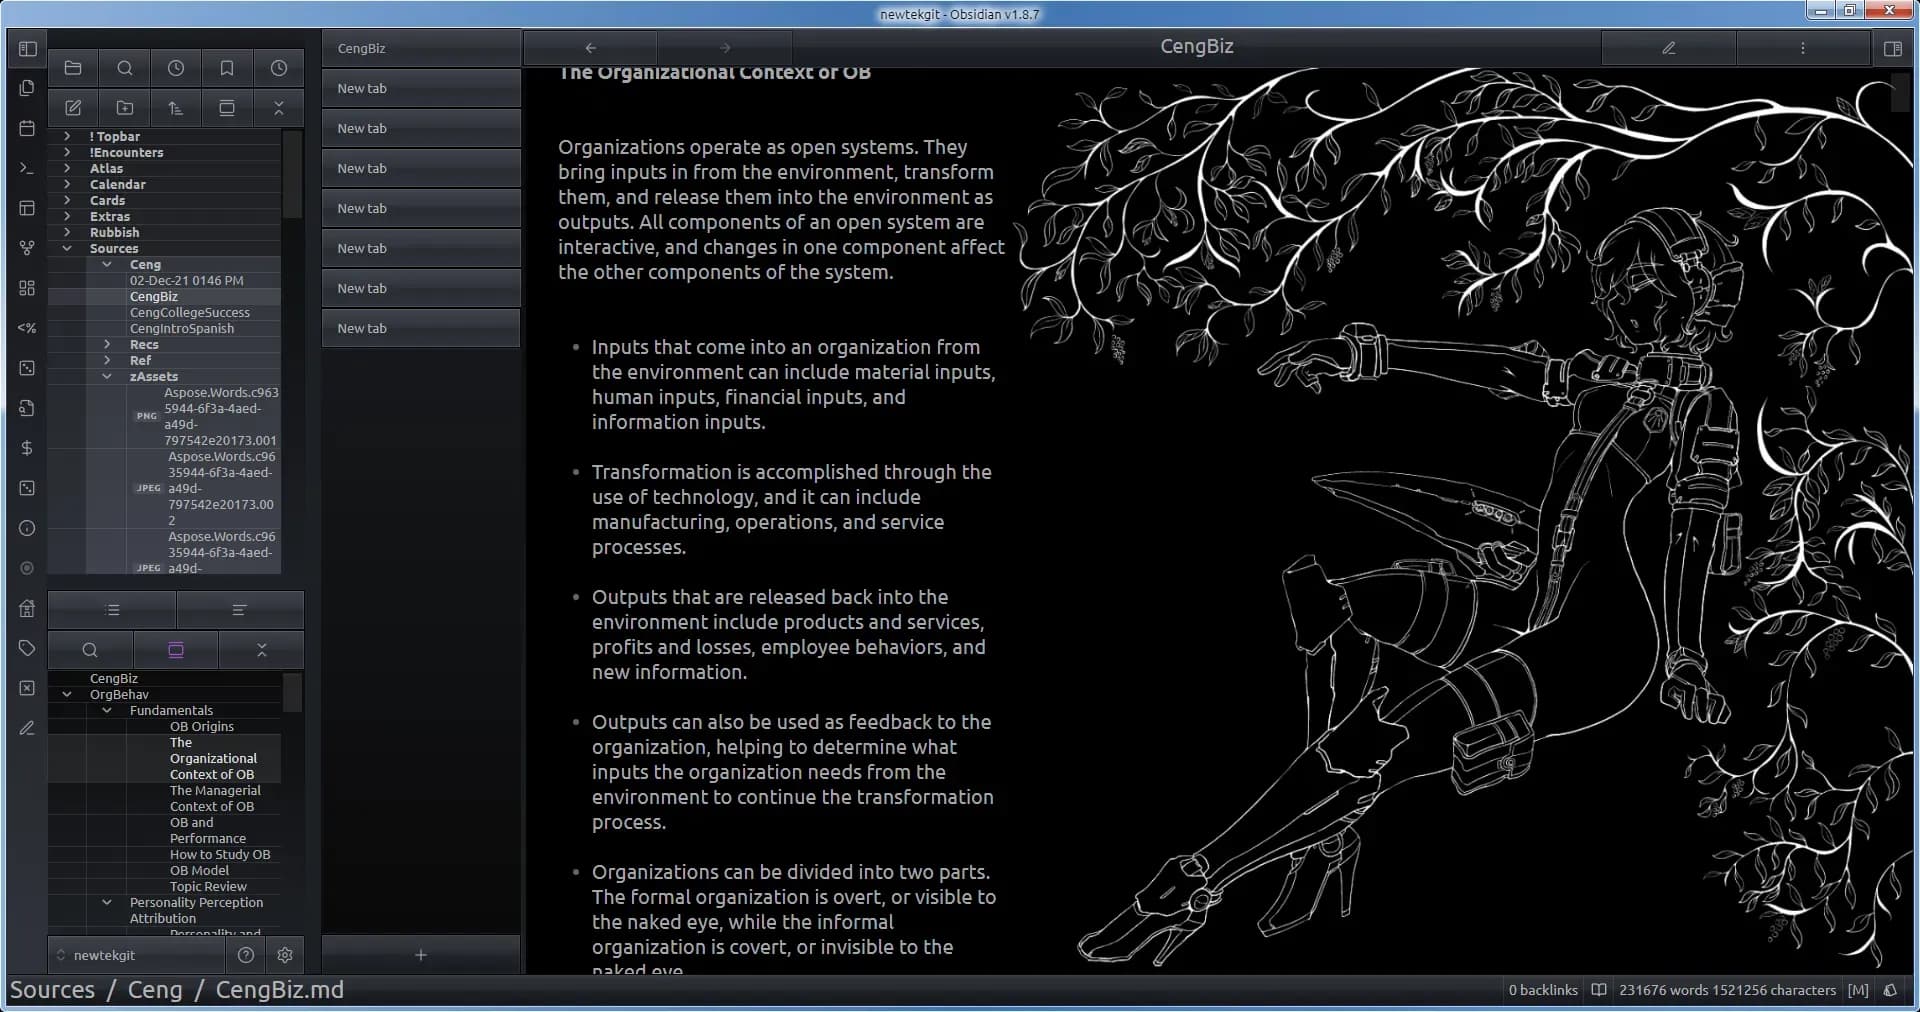Open the files (documents) ribbon icon
The height and width of the screenshot is (1012, 1920).
click(27, 88)
